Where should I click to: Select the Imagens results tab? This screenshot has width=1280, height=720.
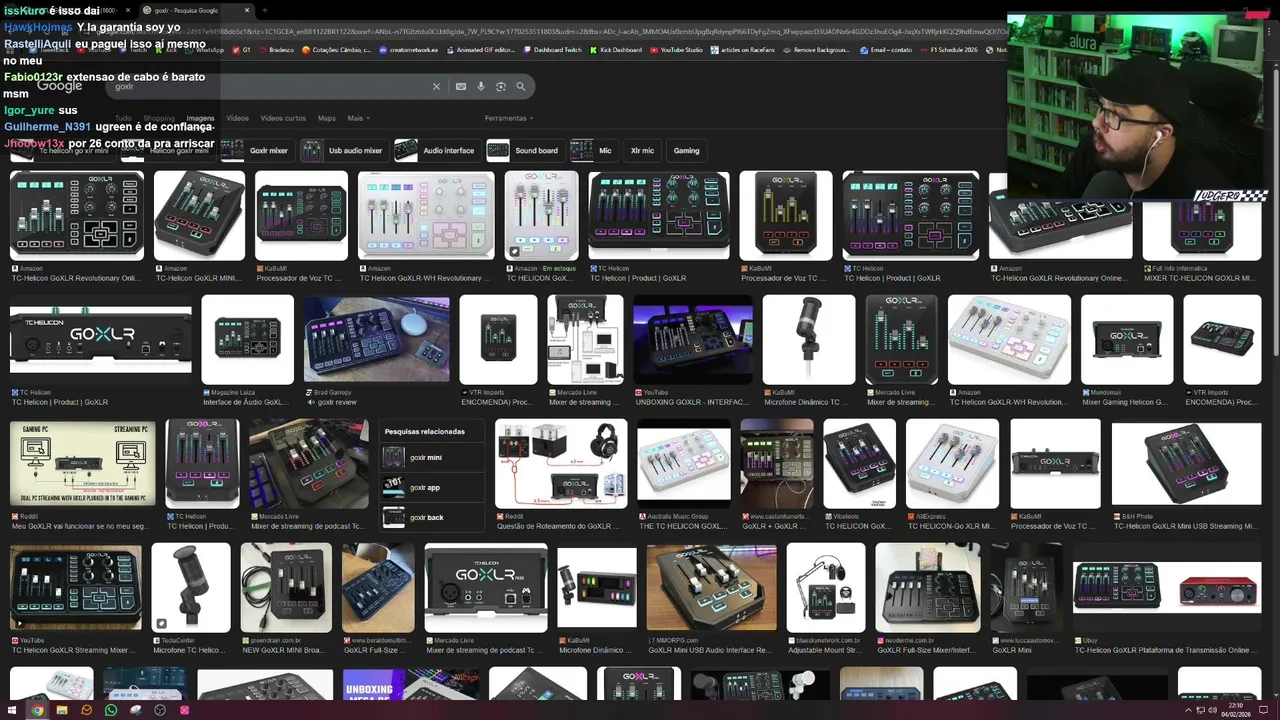click(200, 118)
